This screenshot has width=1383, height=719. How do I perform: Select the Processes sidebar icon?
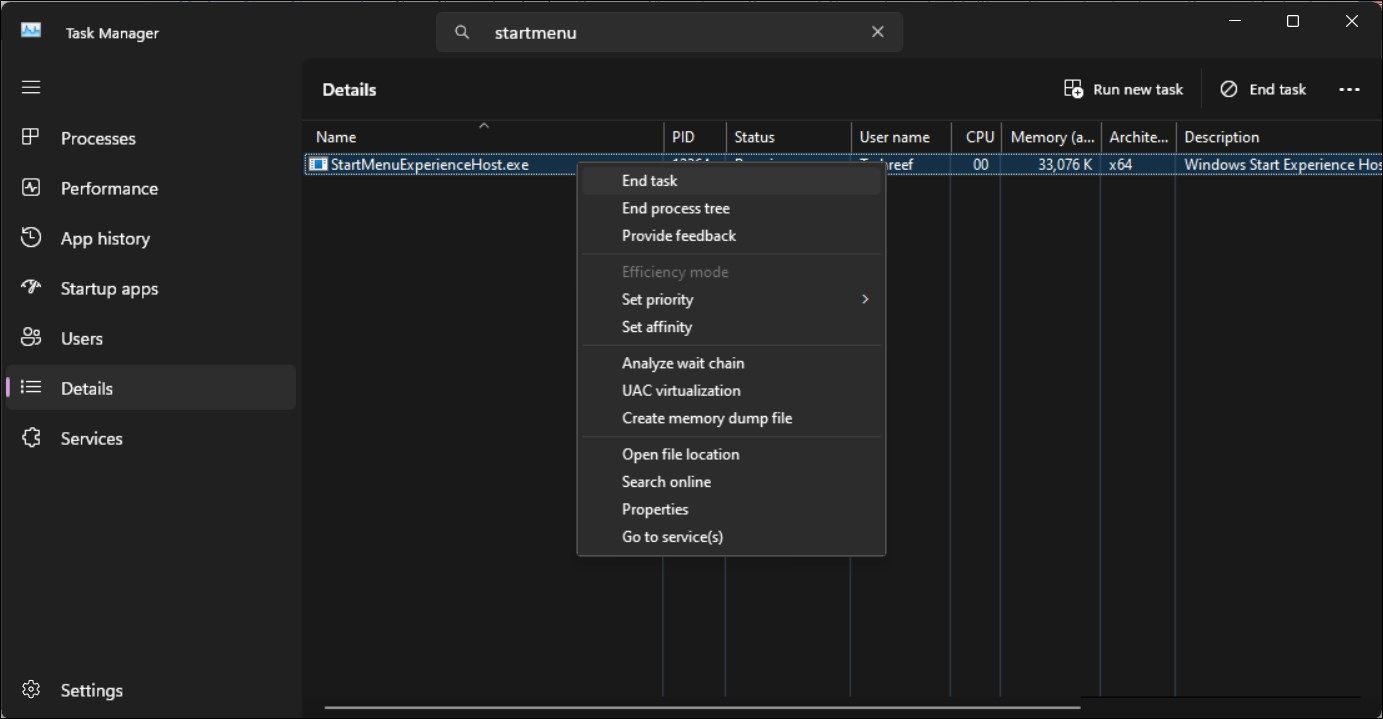tap(31, 138)
